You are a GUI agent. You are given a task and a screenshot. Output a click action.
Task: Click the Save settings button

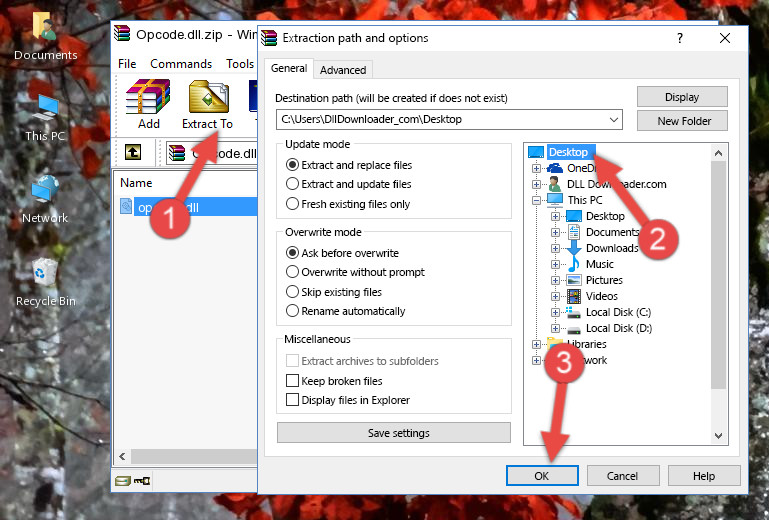(x=394, y=433)
